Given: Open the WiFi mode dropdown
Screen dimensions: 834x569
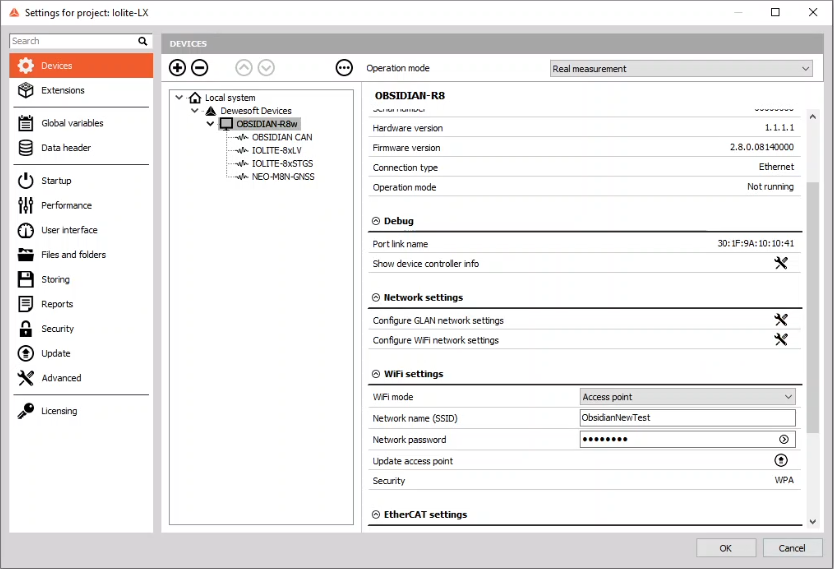Looking at the screenshot, I should pyautogui.click(x=688, y=397).
